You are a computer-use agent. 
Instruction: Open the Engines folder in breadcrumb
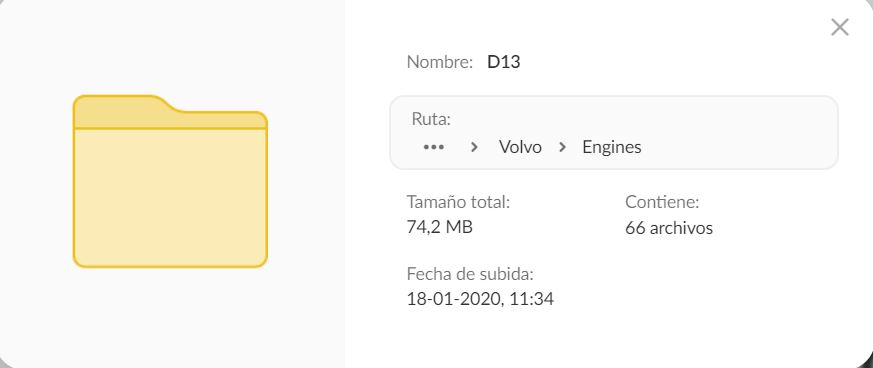[611, 147]
